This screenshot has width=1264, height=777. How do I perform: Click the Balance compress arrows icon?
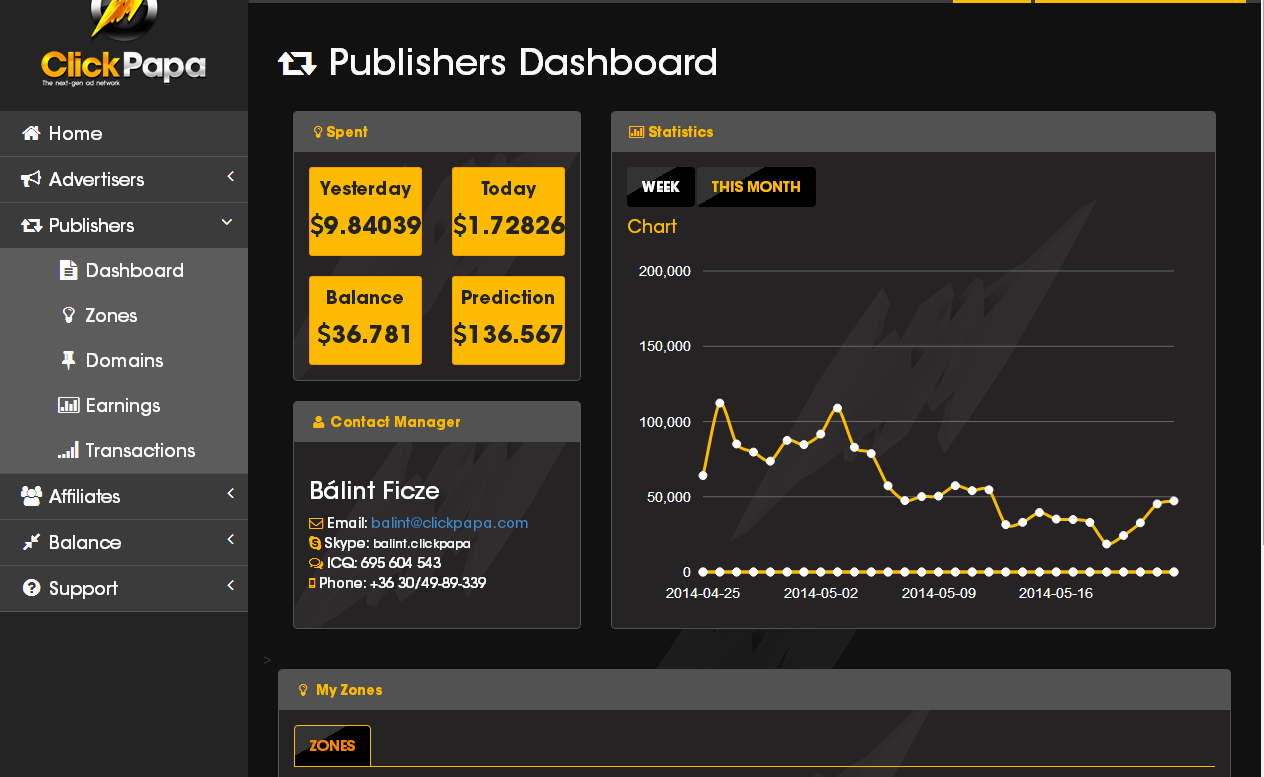click(x=31, y=542)
